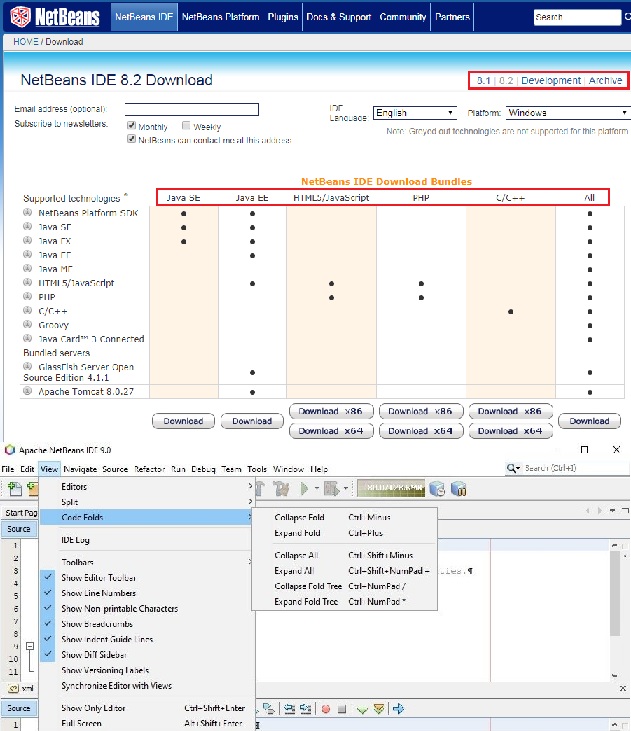The height and width of the screenshot is (731, 631).
Task: Click the NetBeans logo in the header
Action: 55,17
